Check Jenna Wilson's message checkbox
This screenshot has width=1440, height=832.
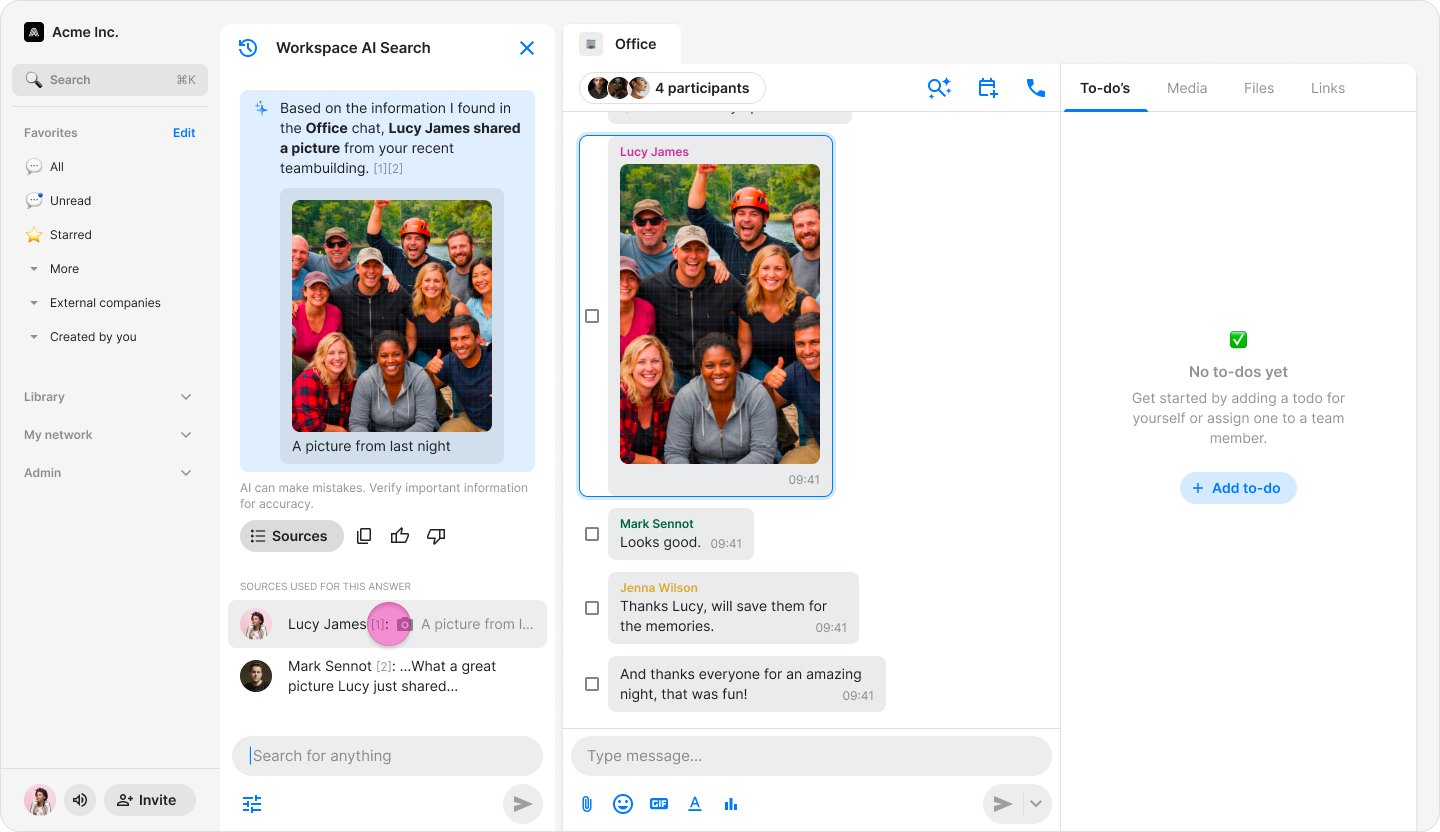pyautogui.click(x=592, y=608)
